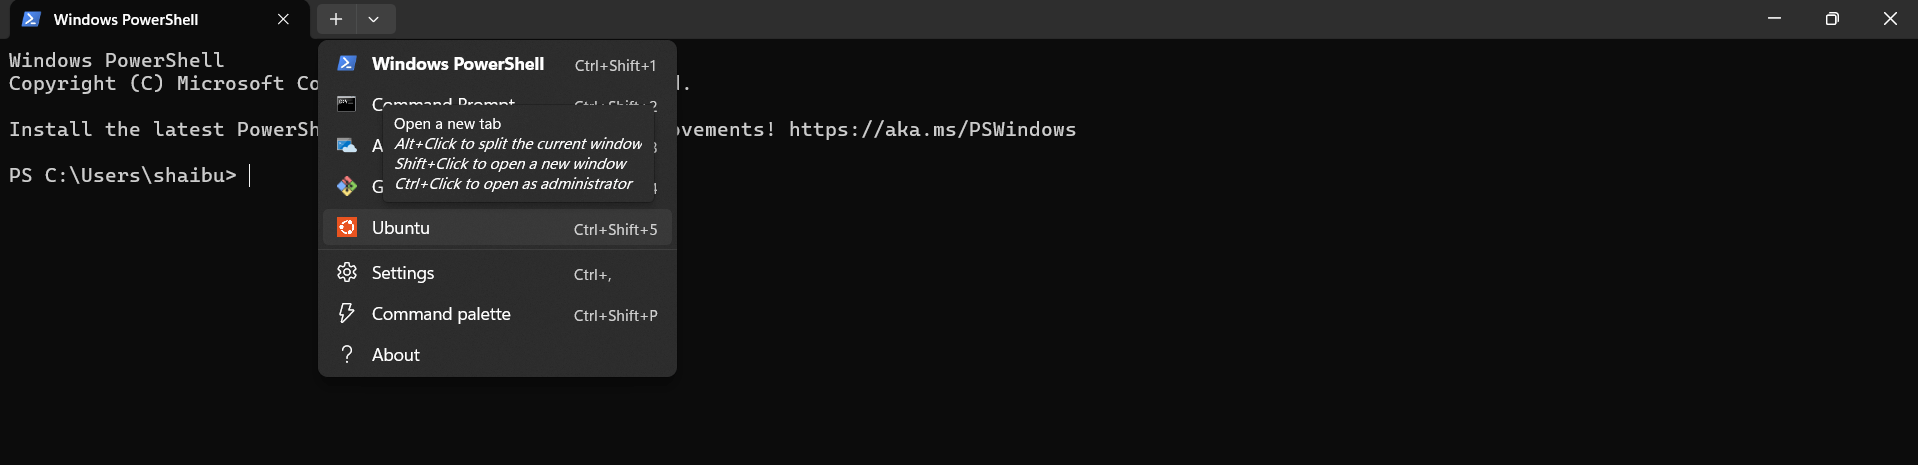The width and height of the screenshot is (1918, 465).
Task: Select the Windows PowerShell tab title
Action: coord(126,19)
